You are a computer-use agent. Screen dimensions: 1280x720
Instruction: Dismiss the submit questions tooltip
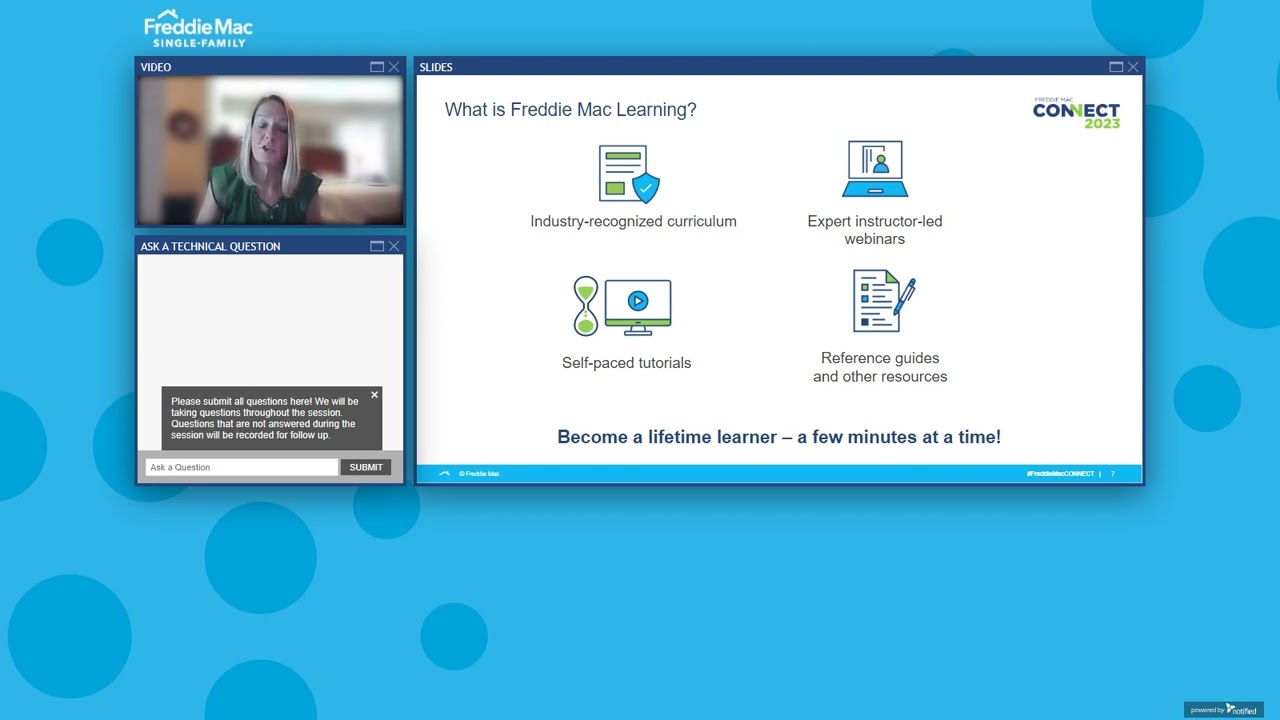point(375,395)
